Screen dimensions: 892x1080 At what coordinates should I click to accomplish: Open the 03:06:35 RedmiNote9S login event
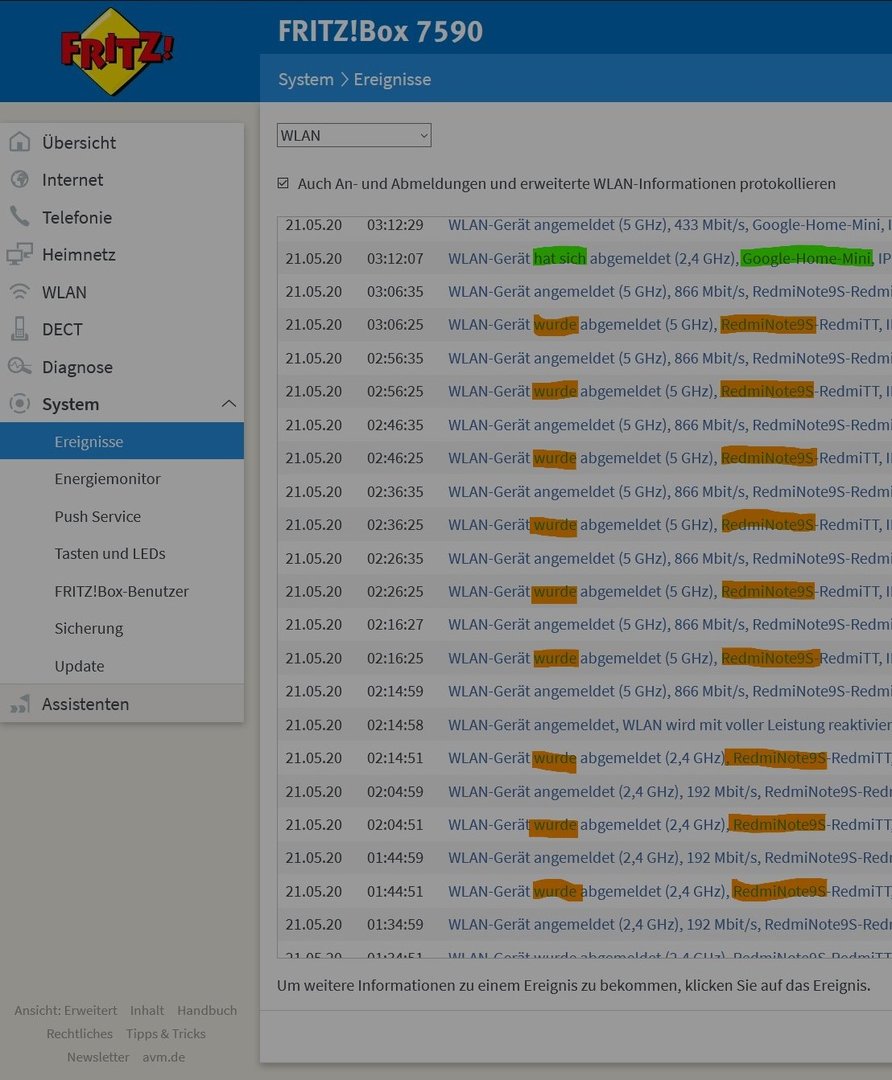point(585,291)
